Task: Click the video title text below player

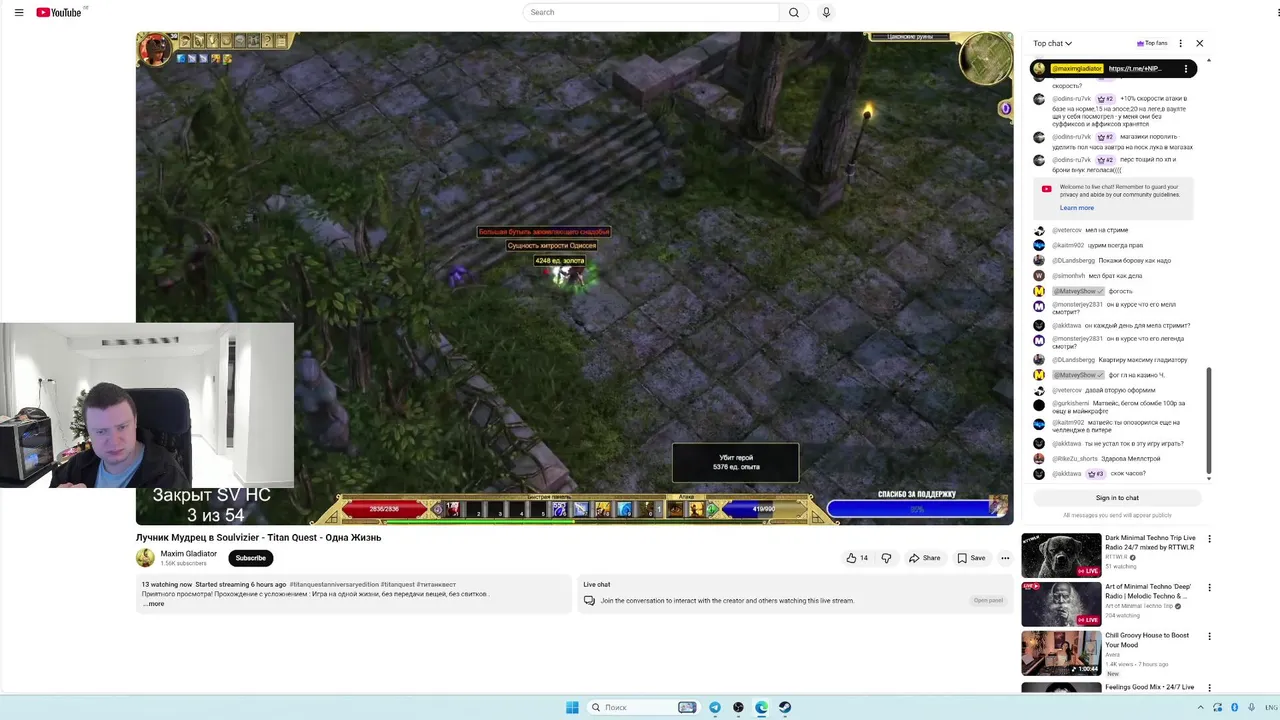Action: 258,537
